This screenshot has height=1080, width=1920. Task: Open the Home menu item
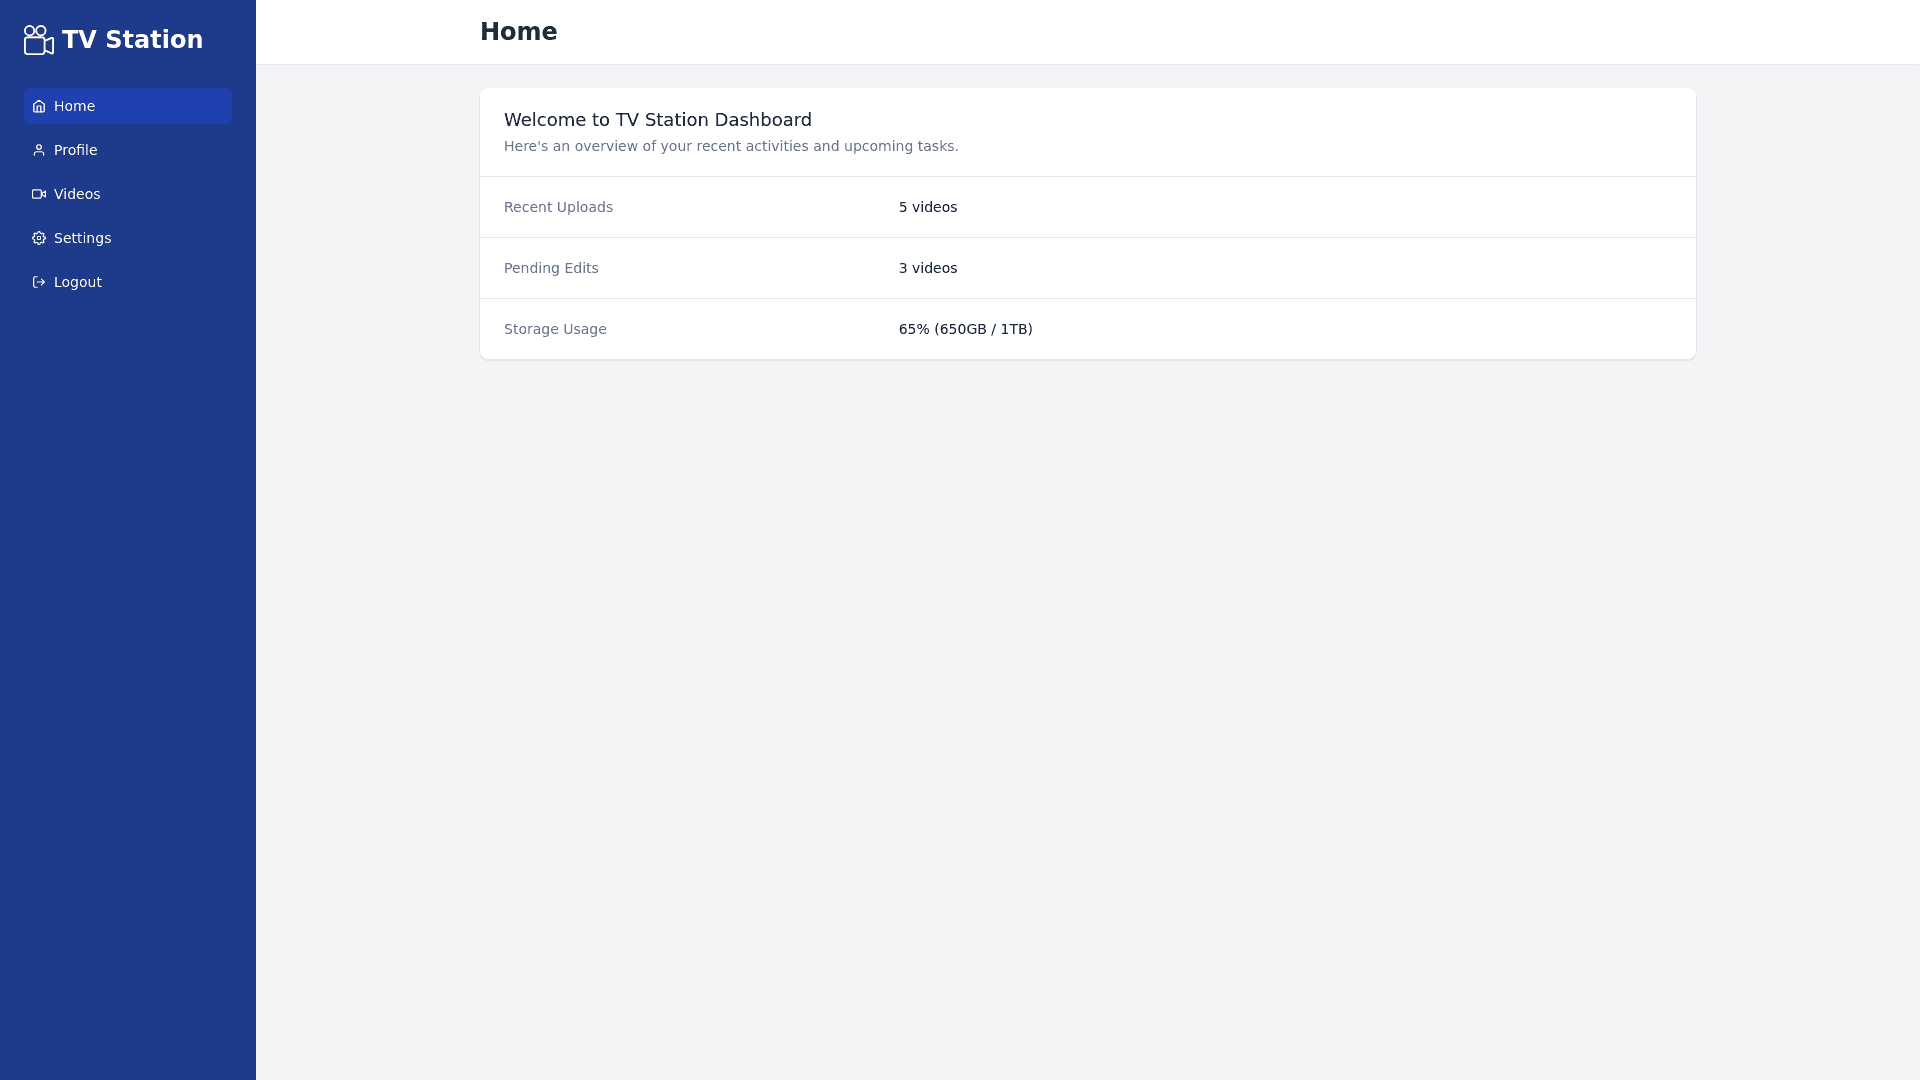[75, 106]
